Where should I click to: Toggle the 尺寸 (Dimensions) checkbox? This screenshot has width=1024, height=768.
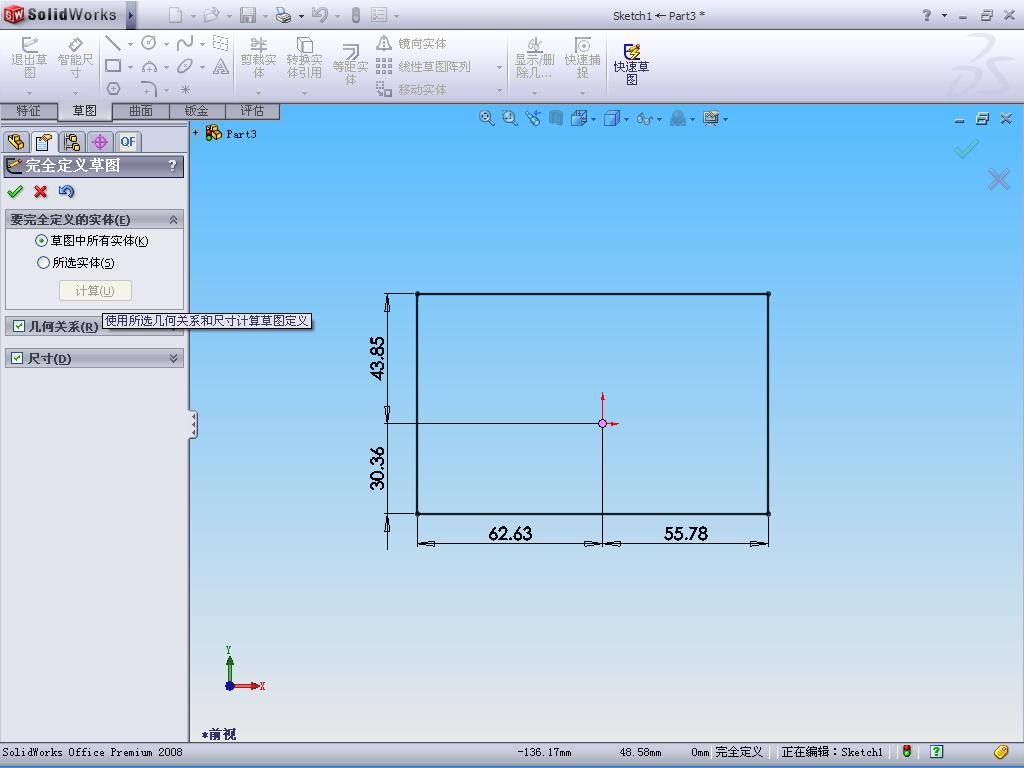[x=18, y=358]
